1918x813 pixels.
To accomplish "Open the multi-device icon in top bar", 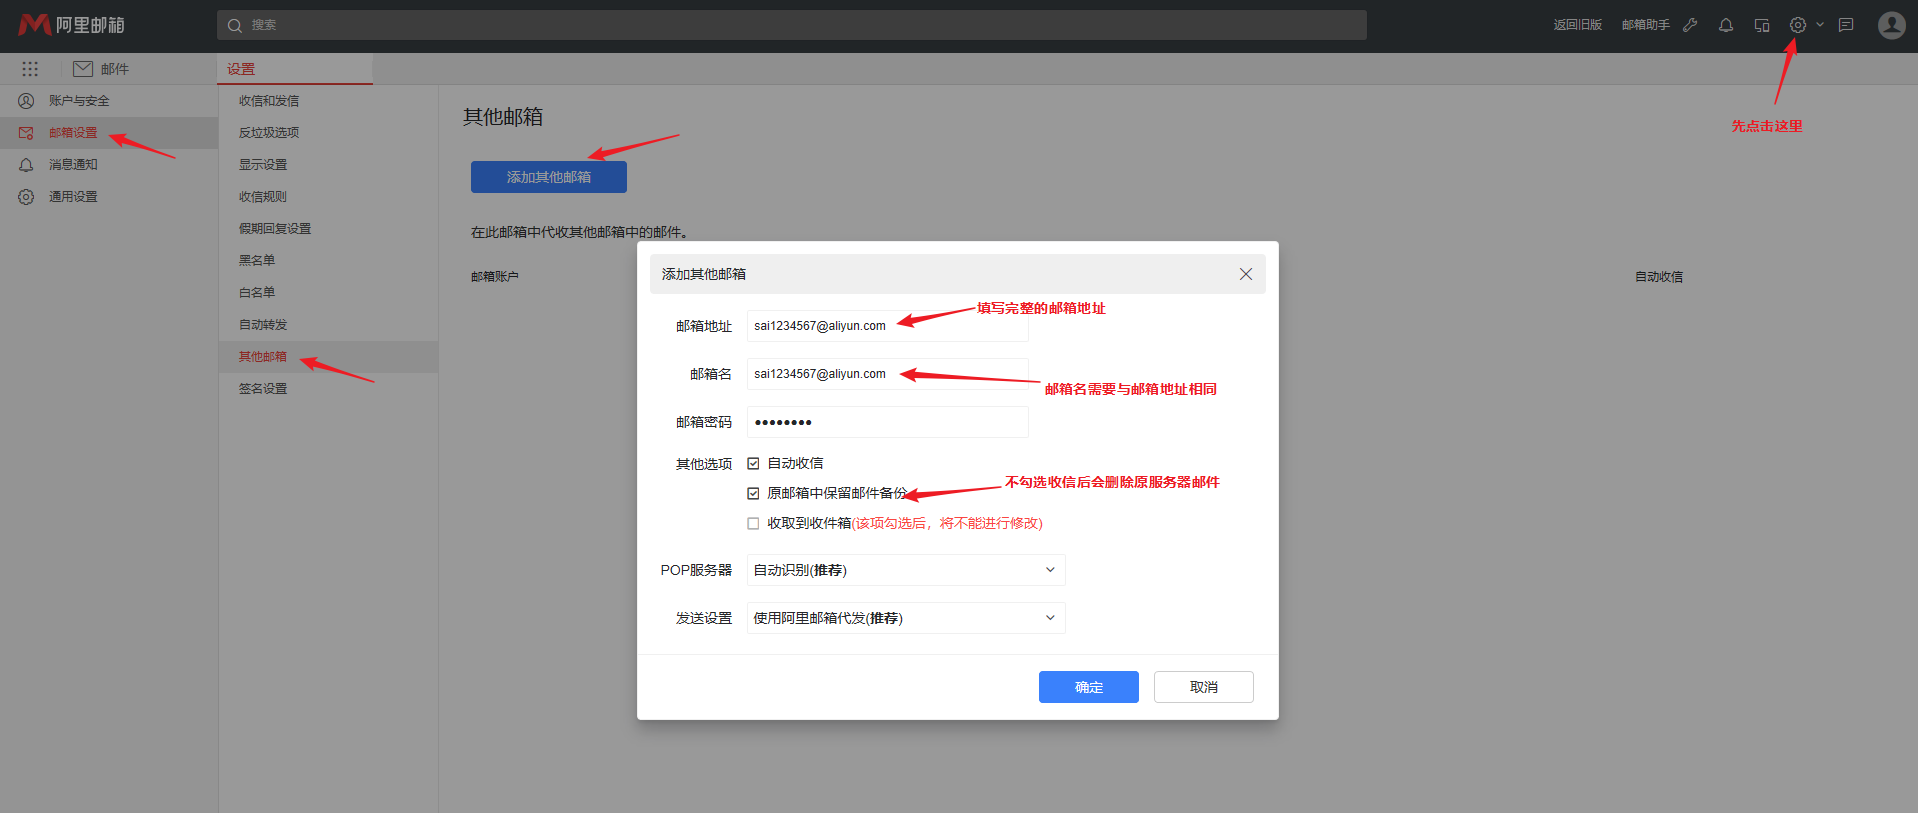I will pyautogui.click(x=1761, y=25).
